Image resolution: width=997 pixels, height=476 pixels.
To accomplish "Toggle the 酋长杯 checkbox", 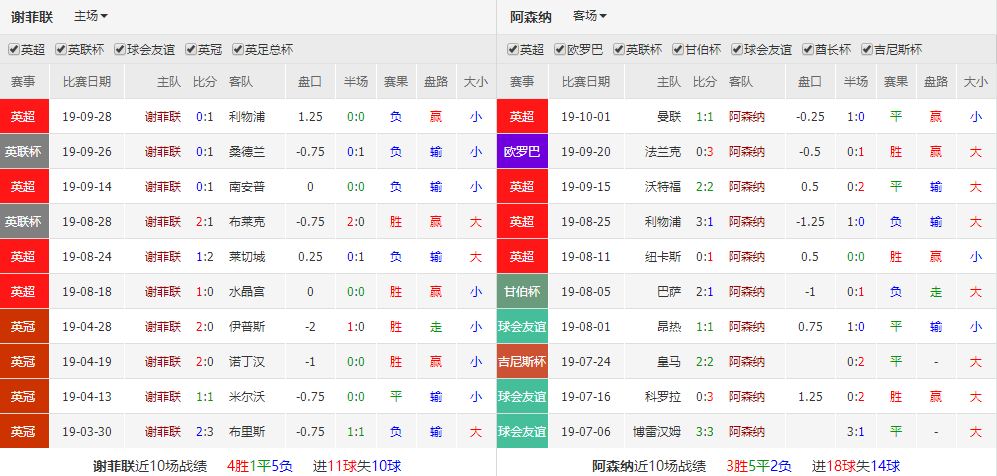I will pyautogui.click(x=808, y=50).
